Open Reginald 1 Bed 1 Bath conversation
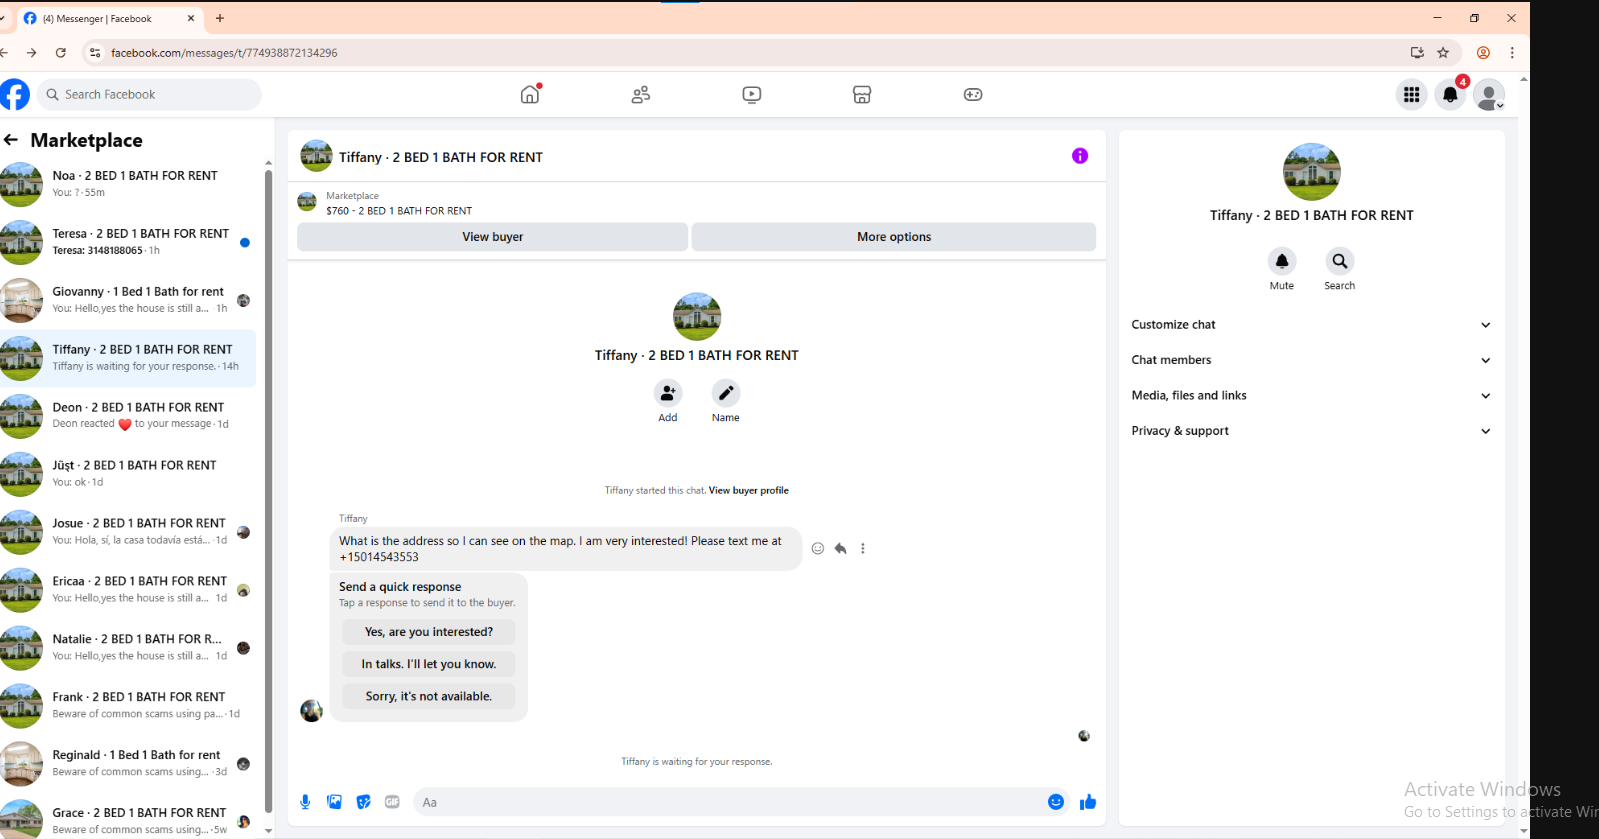The height and width of the screenshot is (839, 1599). (x=128, y=765)
